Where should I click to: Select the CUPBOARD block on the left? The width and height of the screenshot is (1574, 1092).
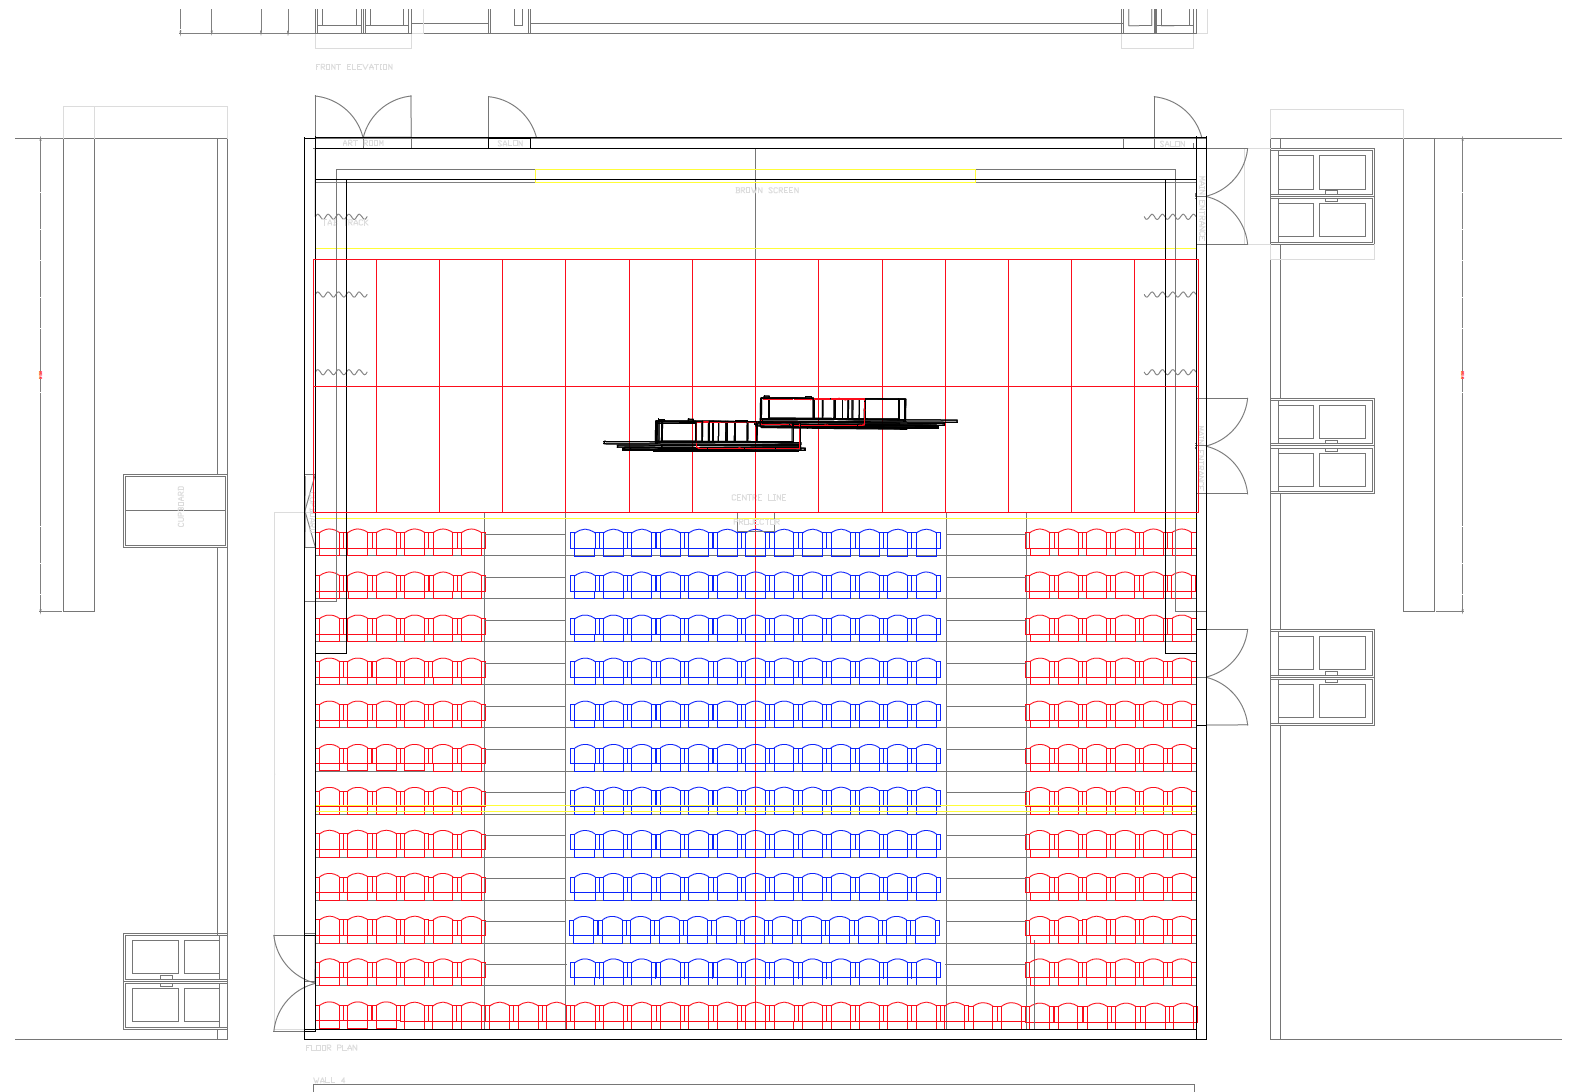(x=175, y=510)
